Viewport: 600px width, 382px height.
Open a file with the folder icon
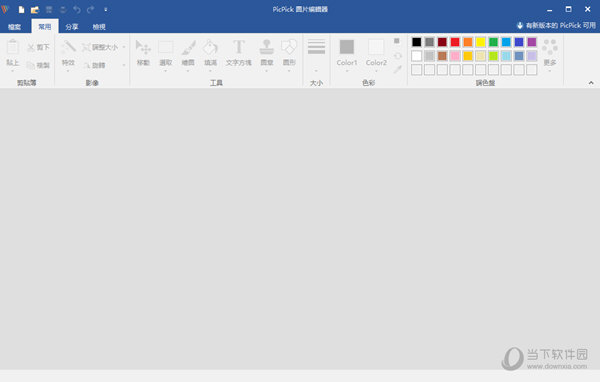pyautogui.click(x=35, y=10)
